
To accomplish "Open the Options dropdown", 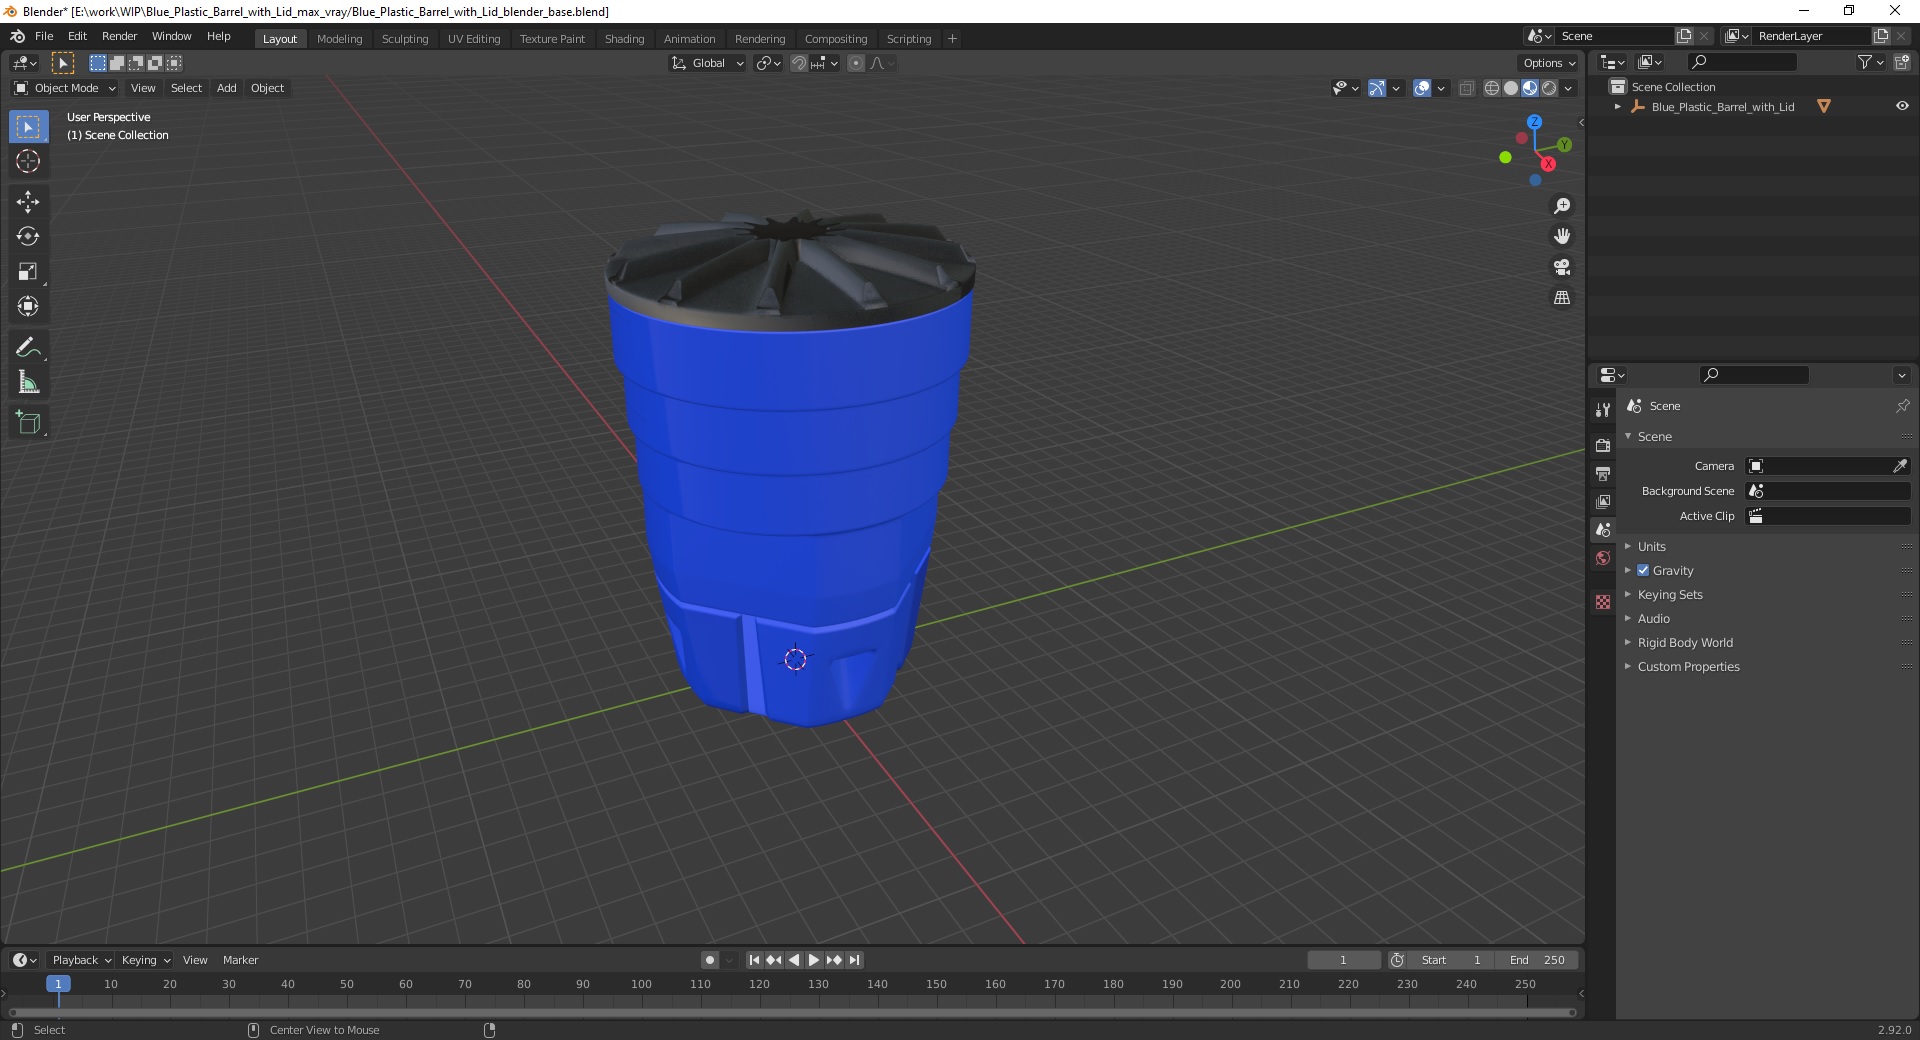I will (x=1548, y=63).
